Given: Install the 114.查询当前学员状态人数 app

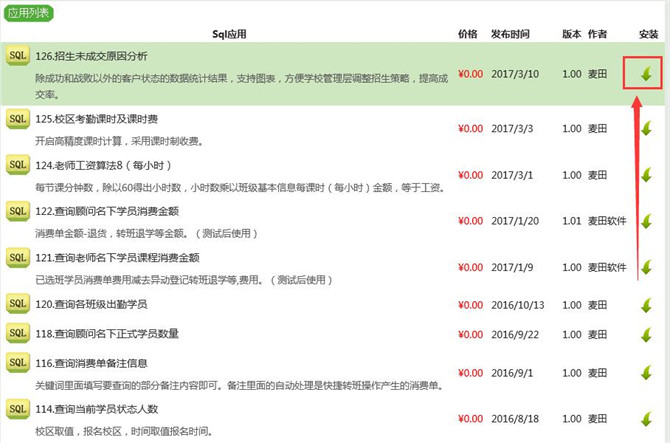Looking at the screenshot, I should pyautogui.click(x=646, y=419).
